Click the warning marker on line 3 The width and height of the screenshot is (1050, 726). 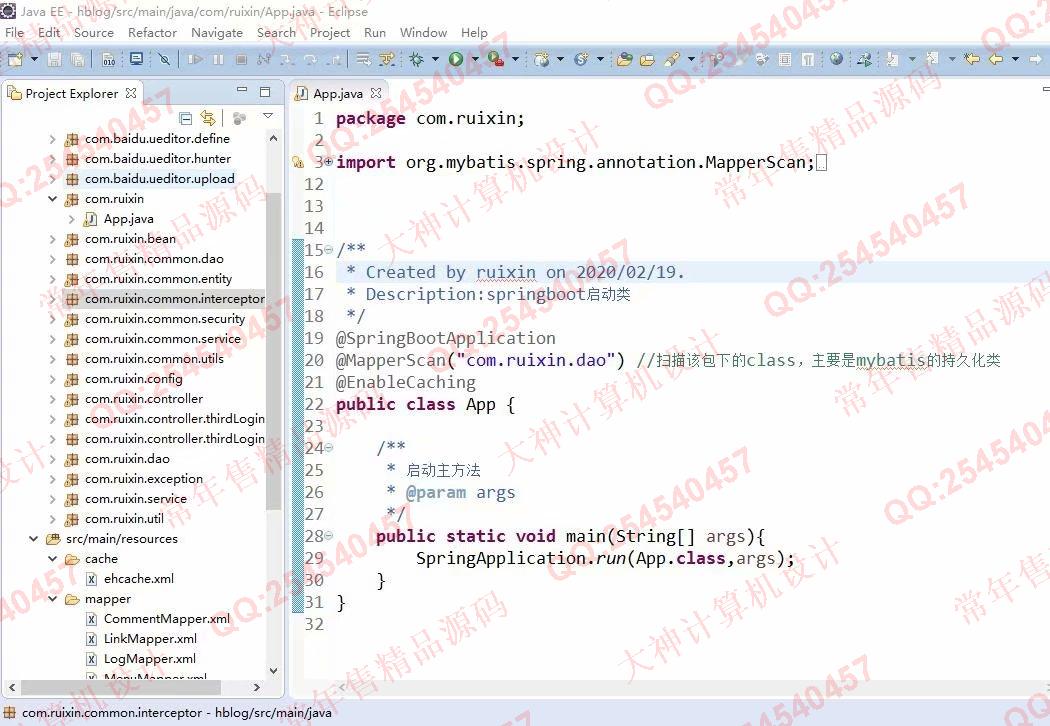(x=298, y=162)
